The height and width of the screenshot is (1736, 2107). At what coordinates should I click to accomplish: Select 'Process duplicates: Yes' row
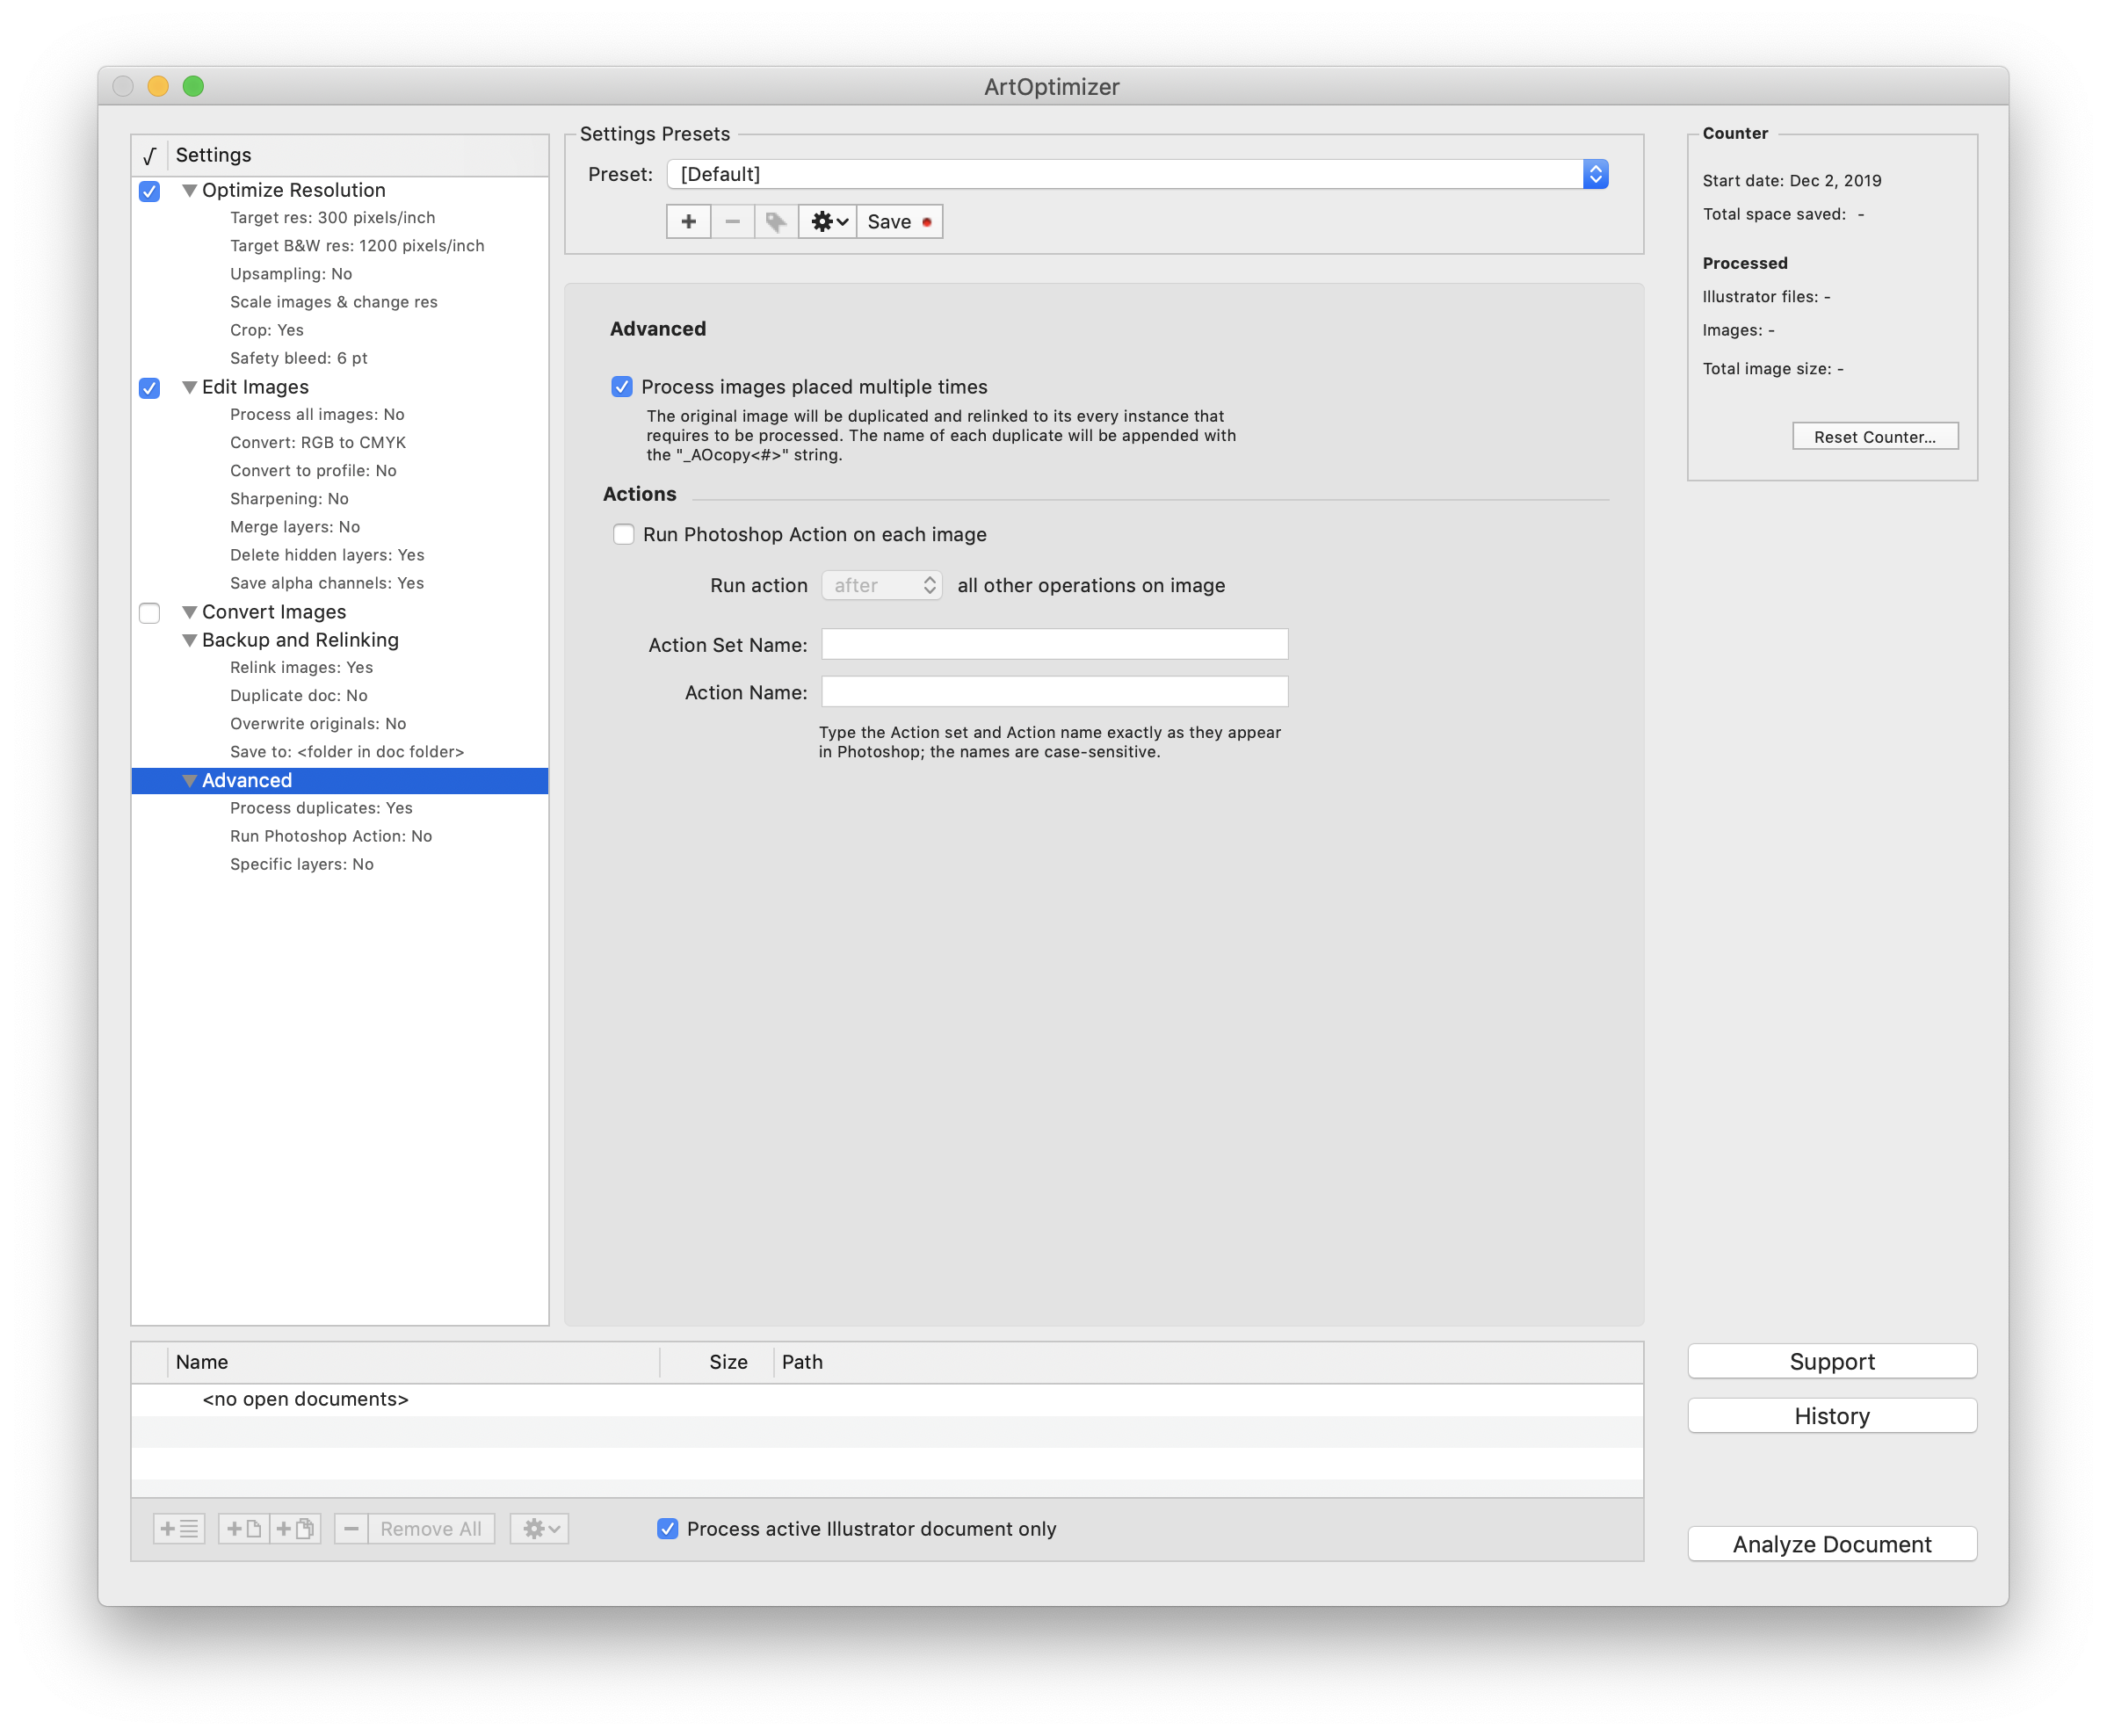click(340, 808)
